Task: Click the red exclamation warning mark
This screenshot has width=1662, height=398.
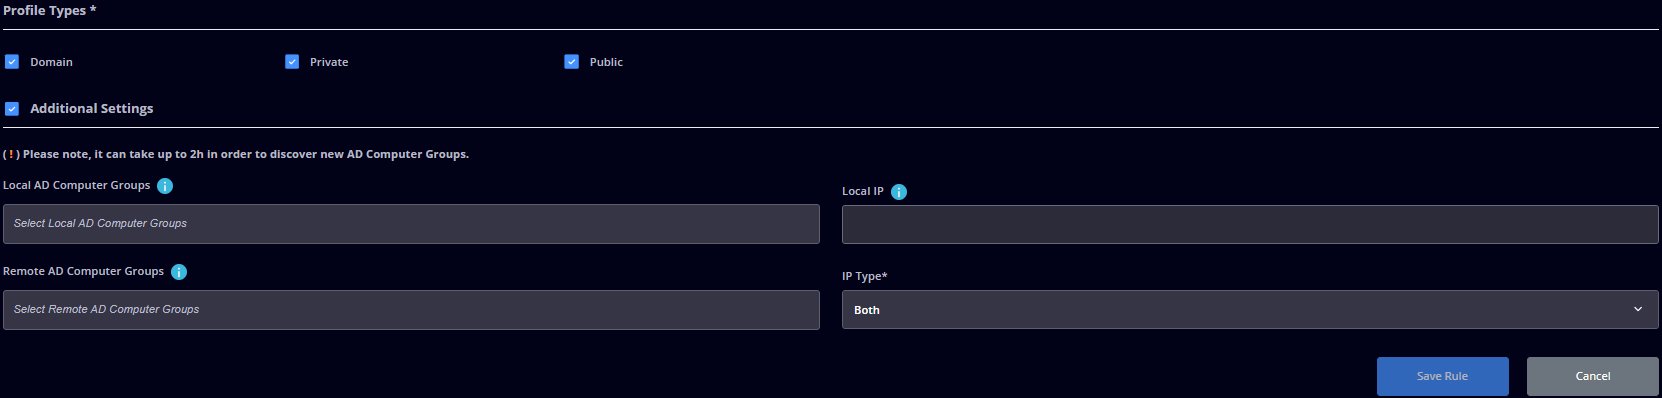Action: (11, 154)
